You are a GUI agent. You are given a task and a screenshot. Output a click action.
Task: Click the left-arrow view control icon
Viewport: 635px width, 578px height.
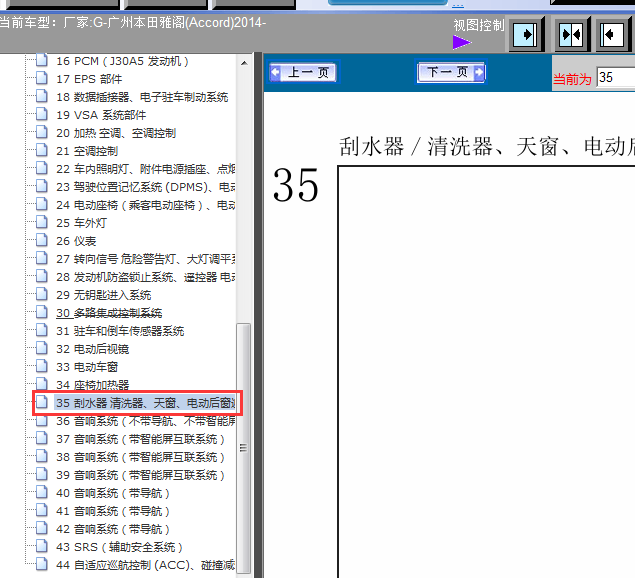click(613, 34)
